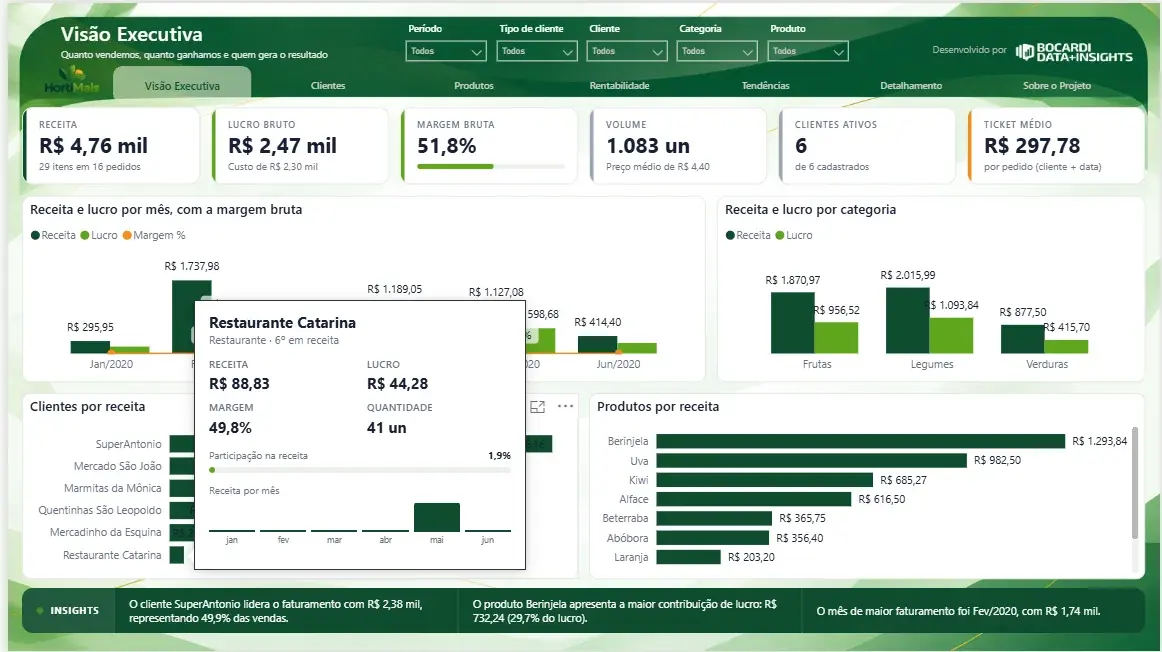Select the Berinjela bar in products chart
This screenshot has width=1162, height=652.
[x=860, y=441]
